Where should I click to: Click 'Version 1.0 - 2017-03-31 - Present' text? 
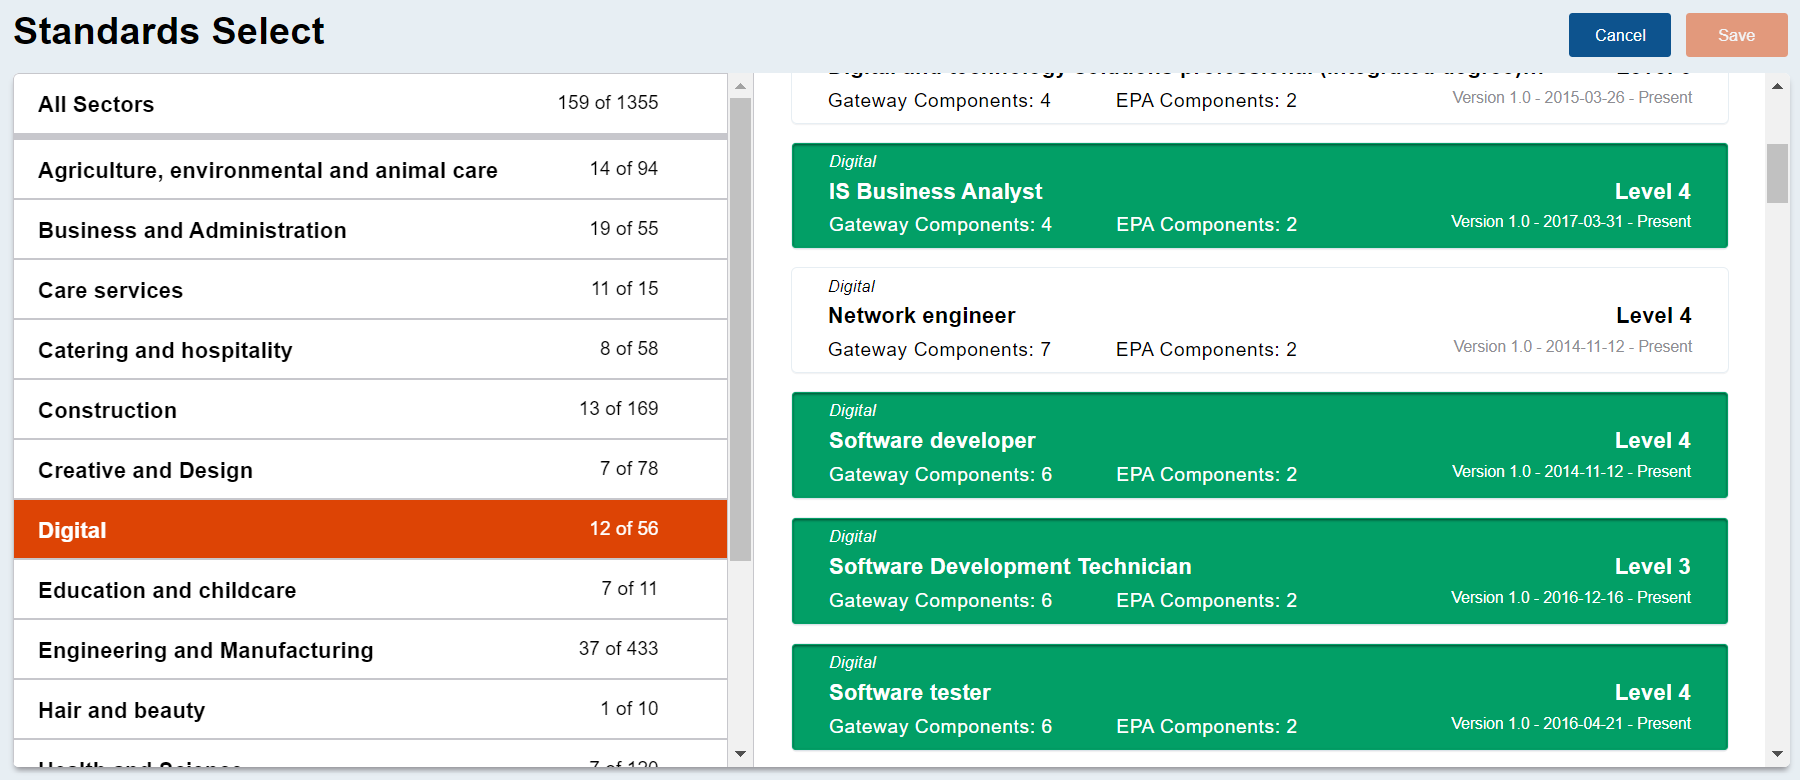[x=1571, y=221]
